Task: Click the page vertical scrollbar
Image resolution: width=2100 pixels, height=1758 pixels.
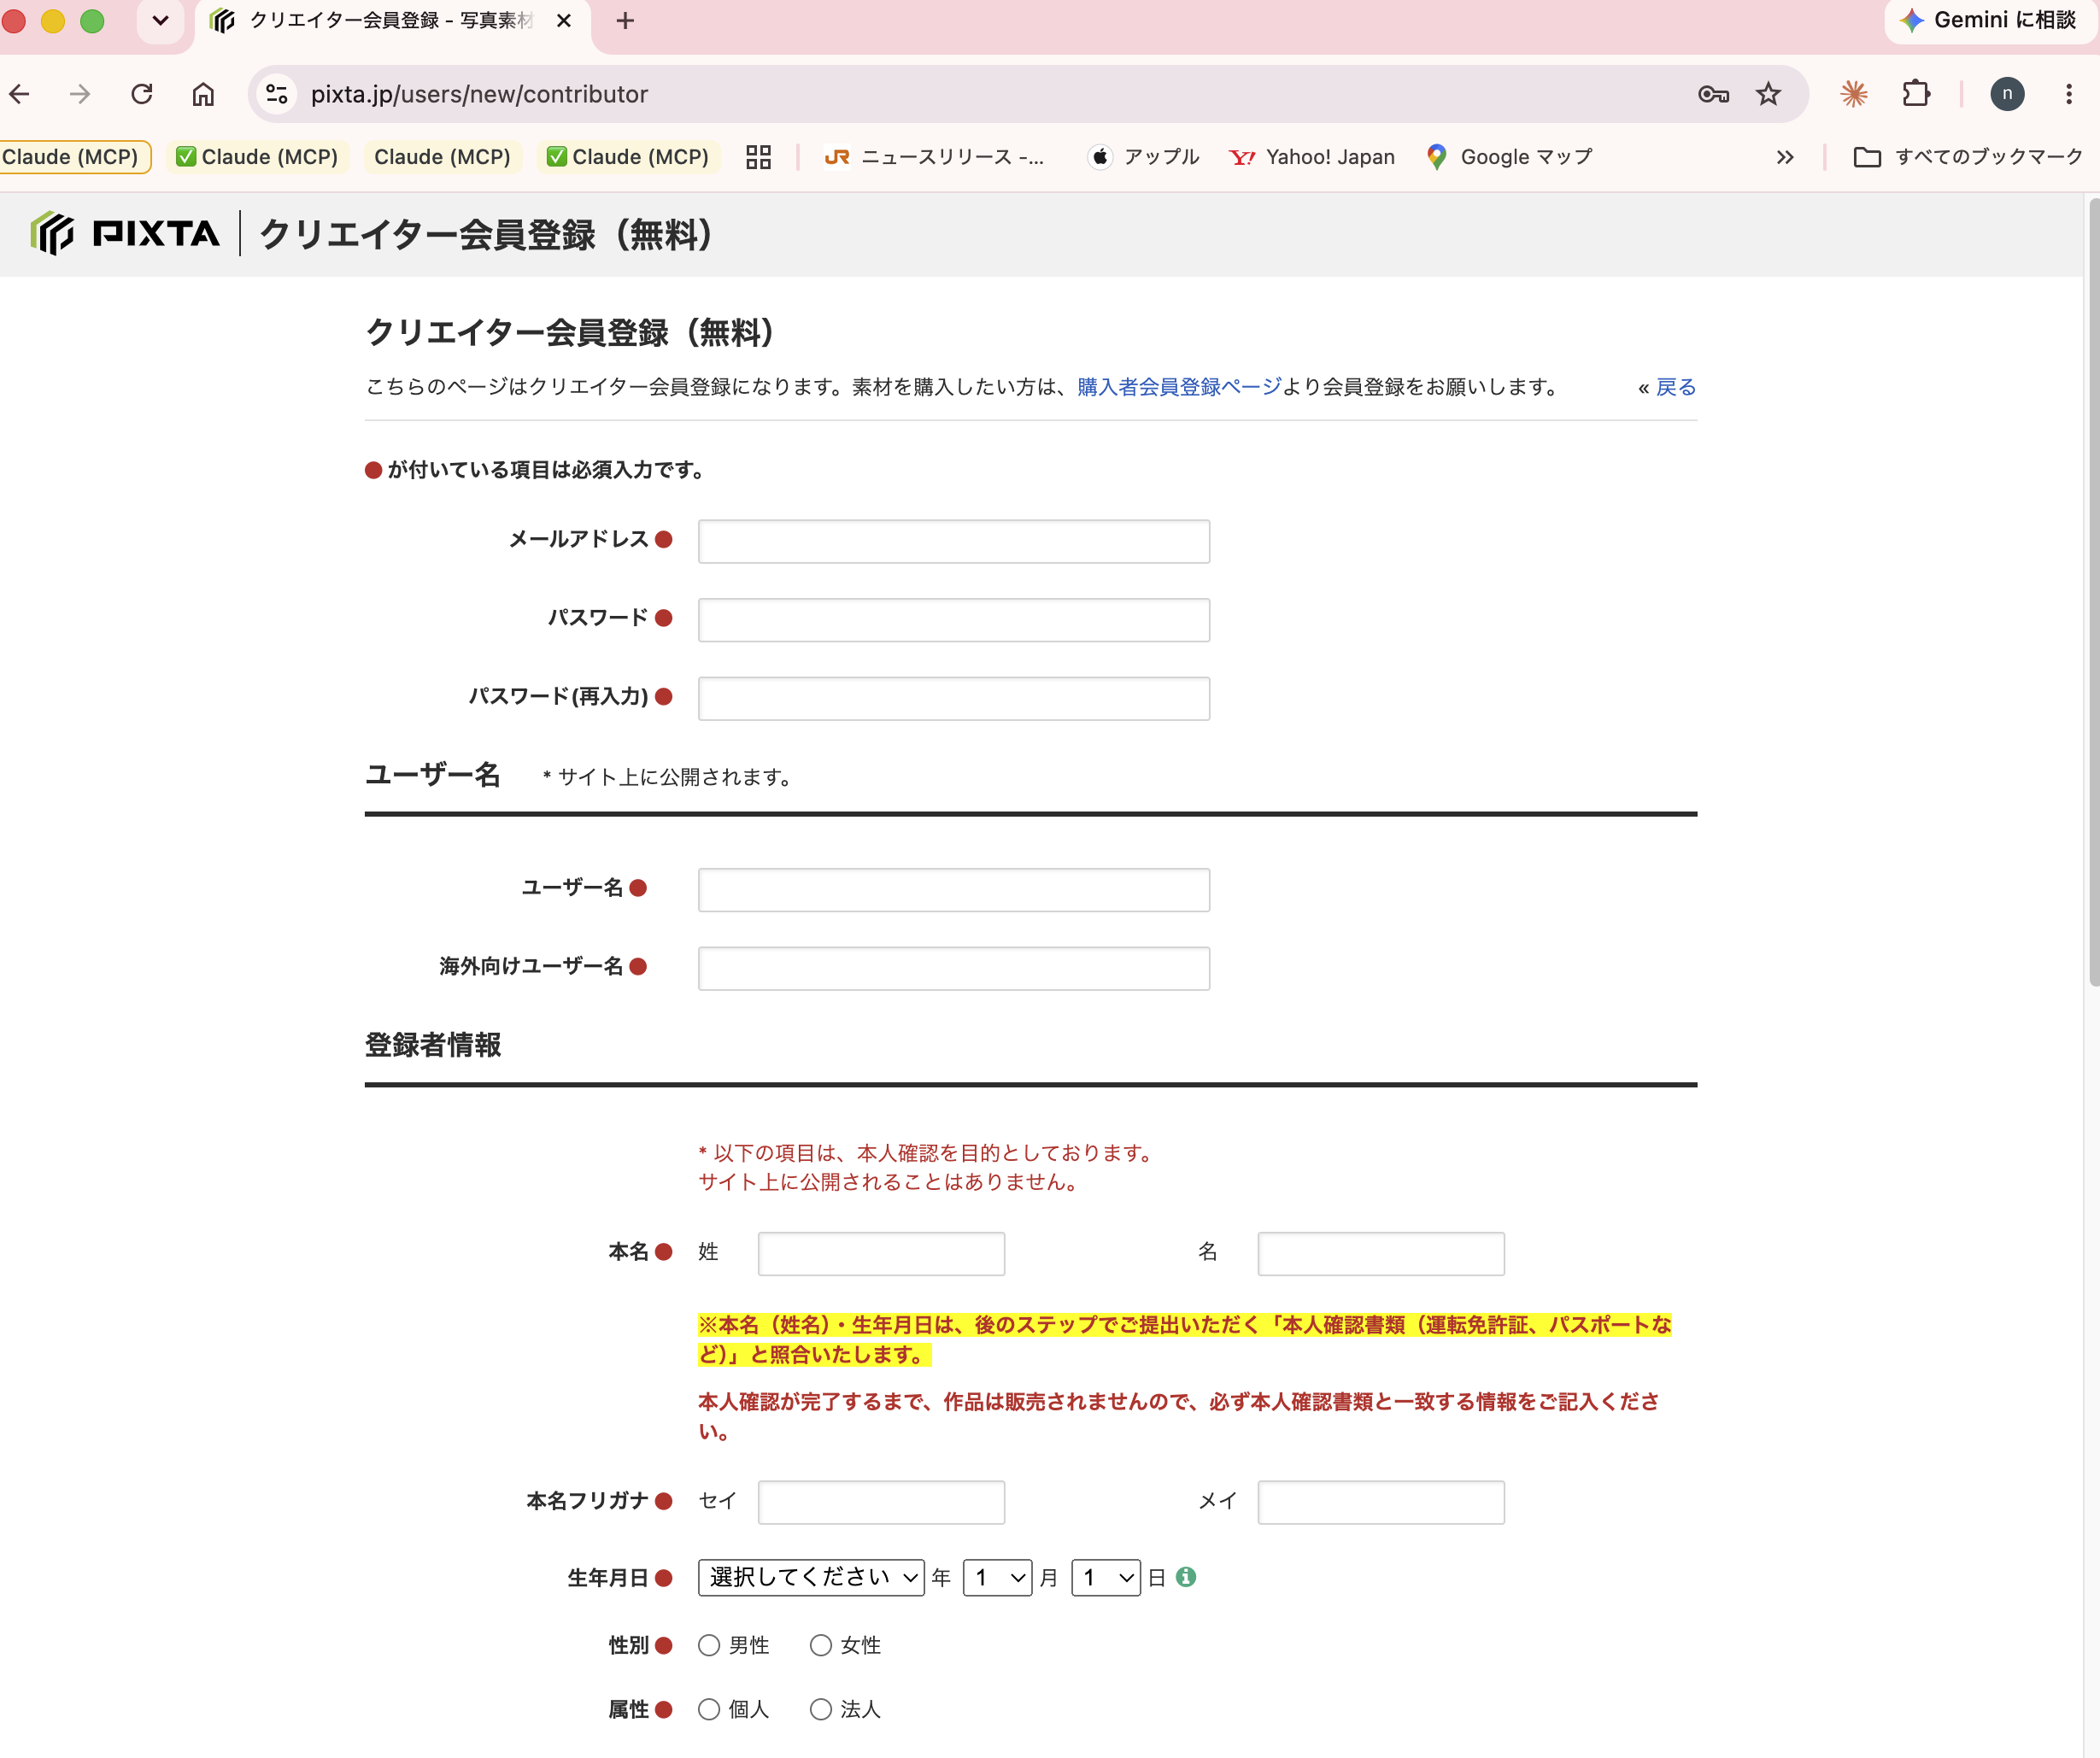Action: pyautogui.click(x=2093, y=590)
